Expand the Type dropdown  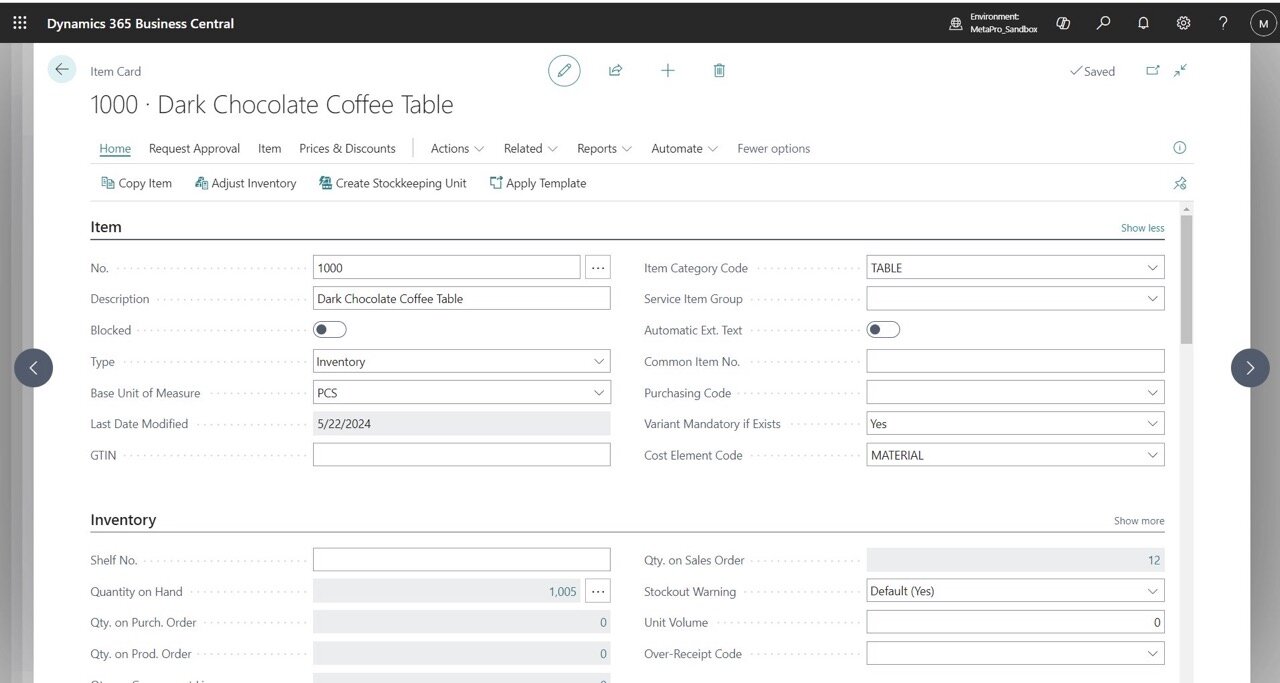click(599, 362)
